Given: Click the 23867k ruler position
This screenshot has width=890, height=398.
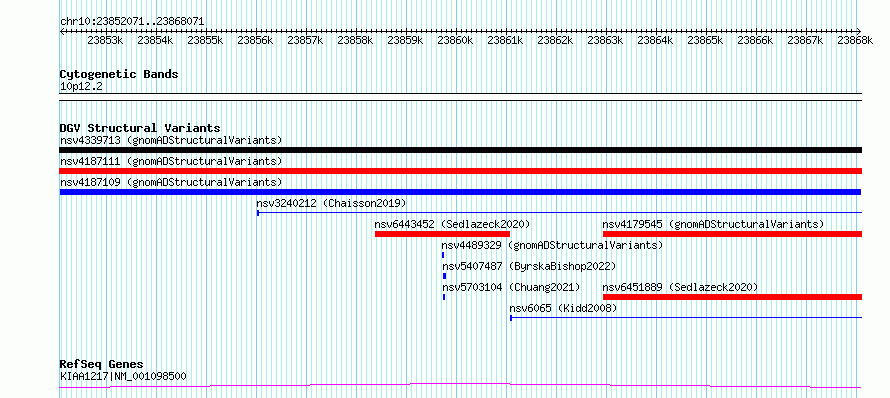Looking at the screenshot, I should 805,40.
